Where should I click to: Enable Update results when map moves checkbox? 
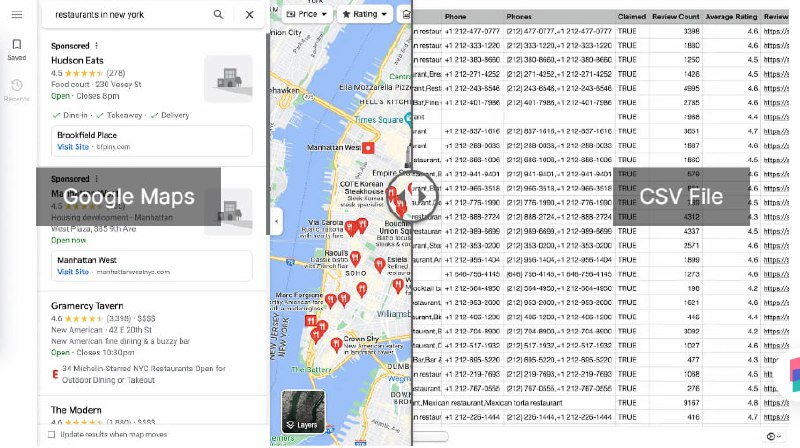click(52, 434)
